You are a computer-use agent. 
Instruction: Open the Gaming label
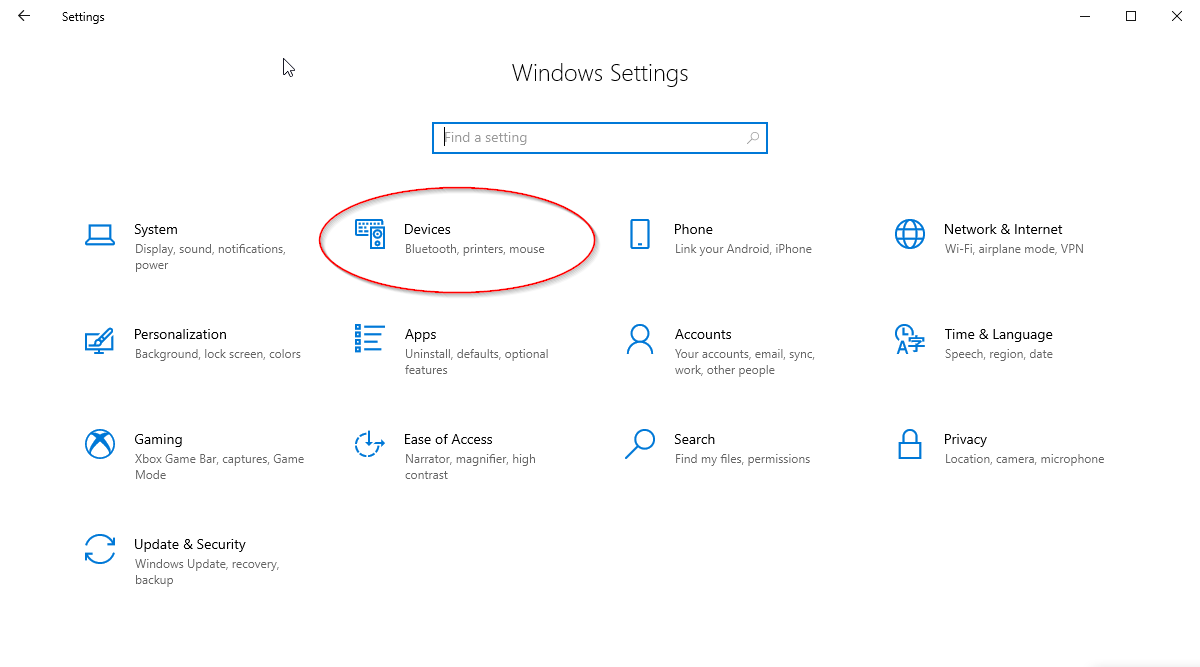(158, 439)
